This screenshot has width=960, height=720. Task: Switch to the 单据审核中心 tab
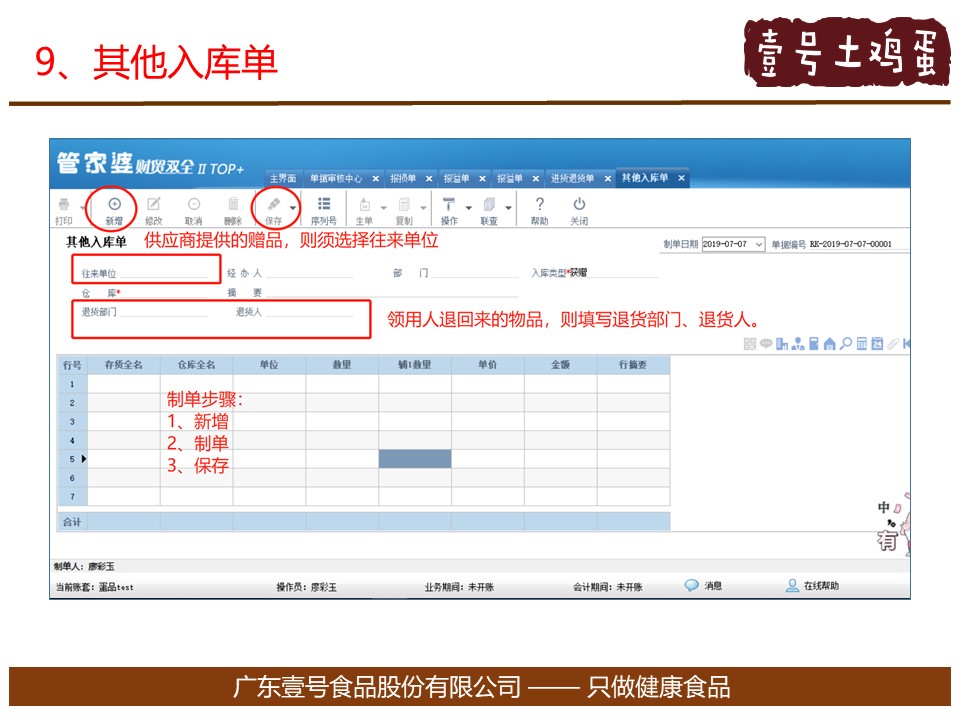tap(335, 178)
